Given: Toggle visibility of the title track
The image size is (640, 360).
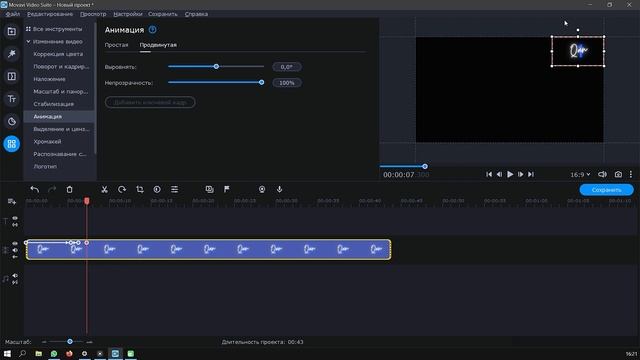Looking at the screenshot, I should pos(15,218).
